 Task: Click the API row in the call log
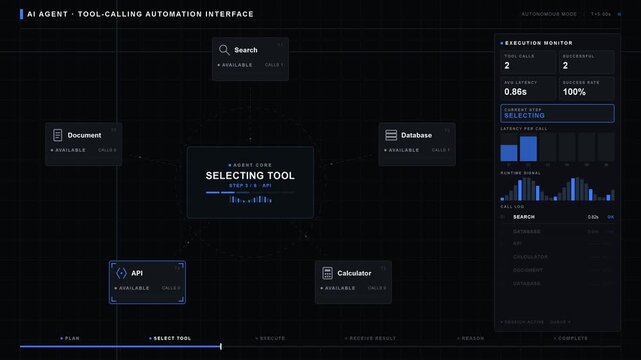pos(557,244)
